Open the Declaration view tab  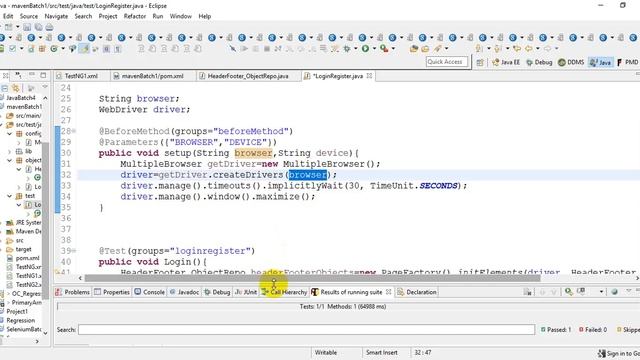coord(417,292)
